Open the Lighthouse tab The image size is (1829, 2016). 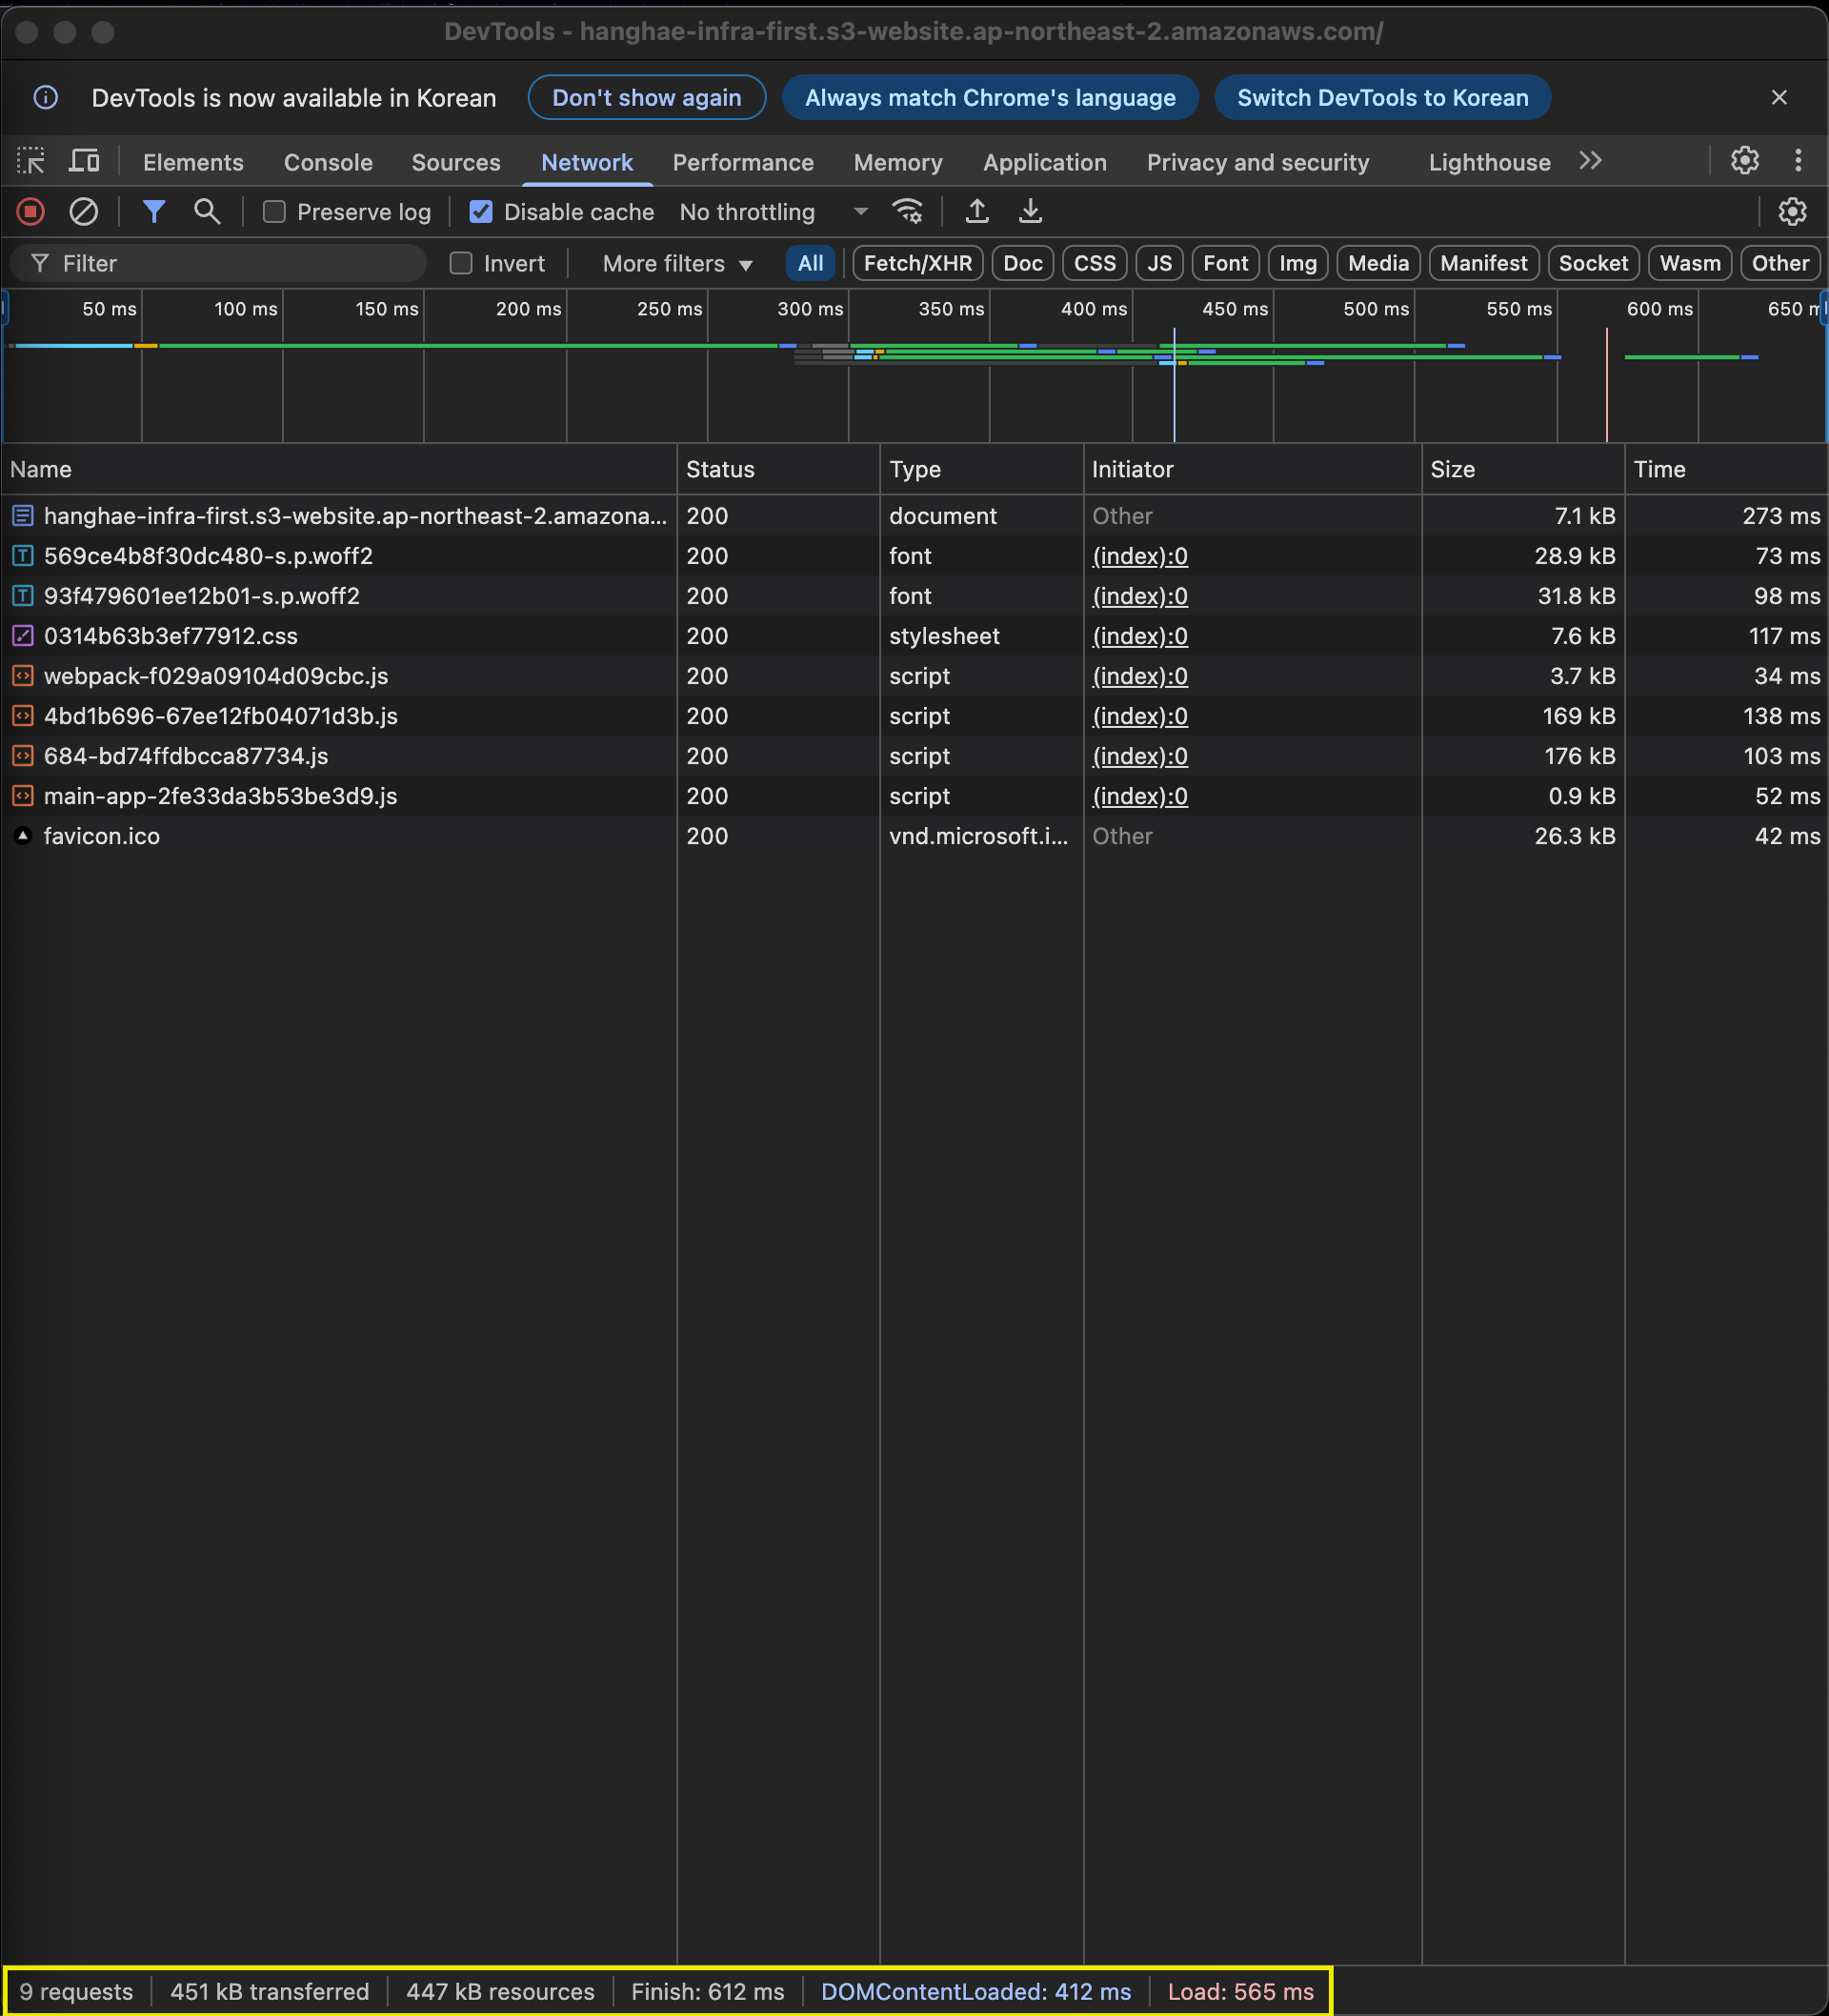coord(1489,162)
